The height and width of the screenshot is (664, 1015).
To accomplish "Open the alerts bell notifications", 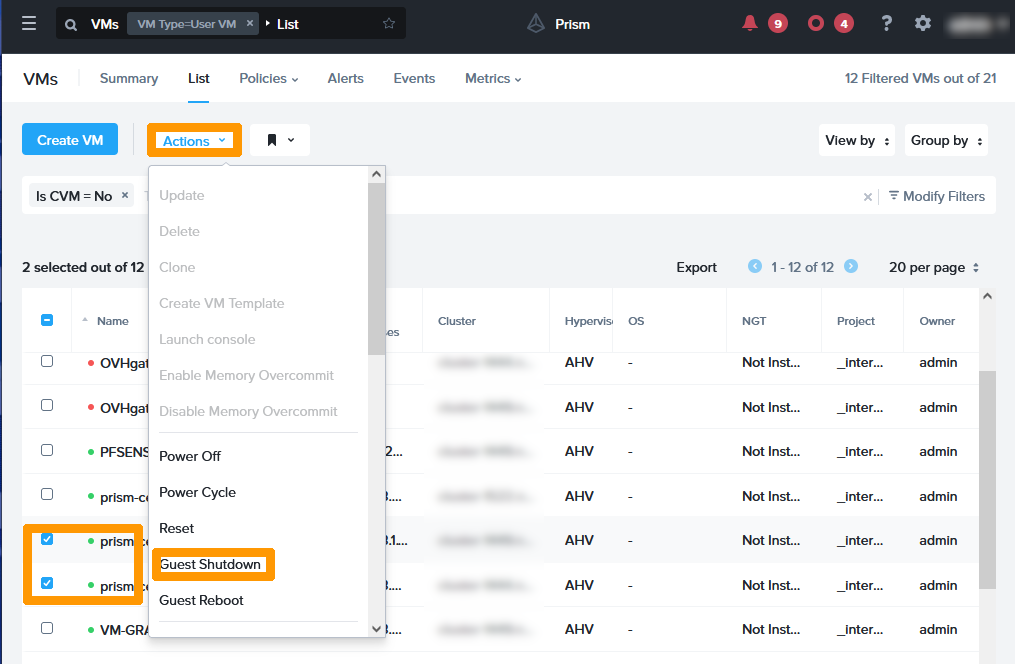I will coord(750,23).
